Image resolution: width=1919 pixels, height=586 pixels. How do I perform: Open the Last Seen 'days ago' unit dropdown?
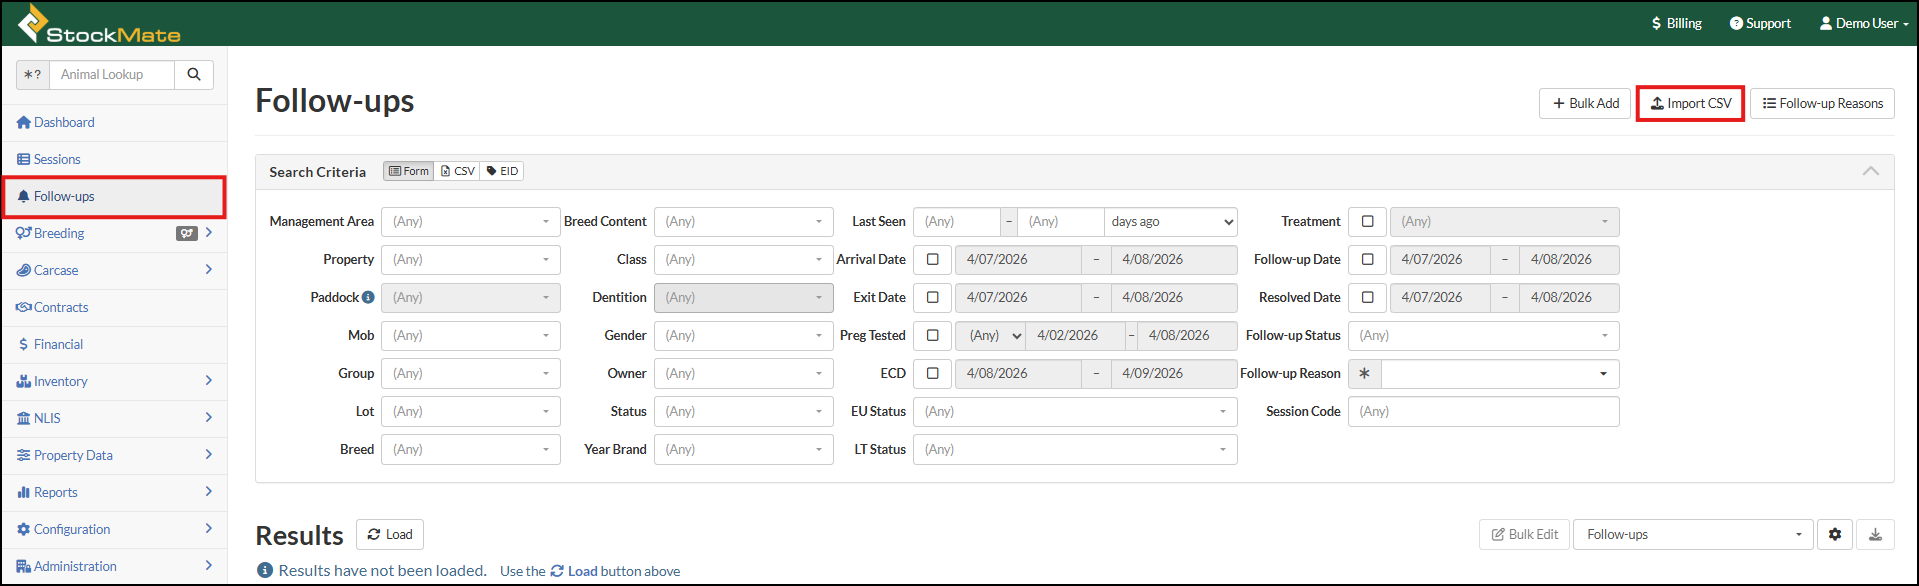1171,221
